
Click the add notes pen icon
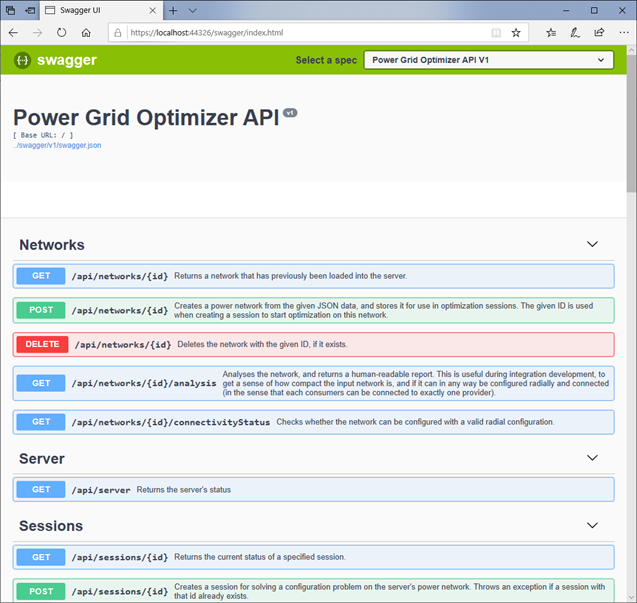click(575, 33)
